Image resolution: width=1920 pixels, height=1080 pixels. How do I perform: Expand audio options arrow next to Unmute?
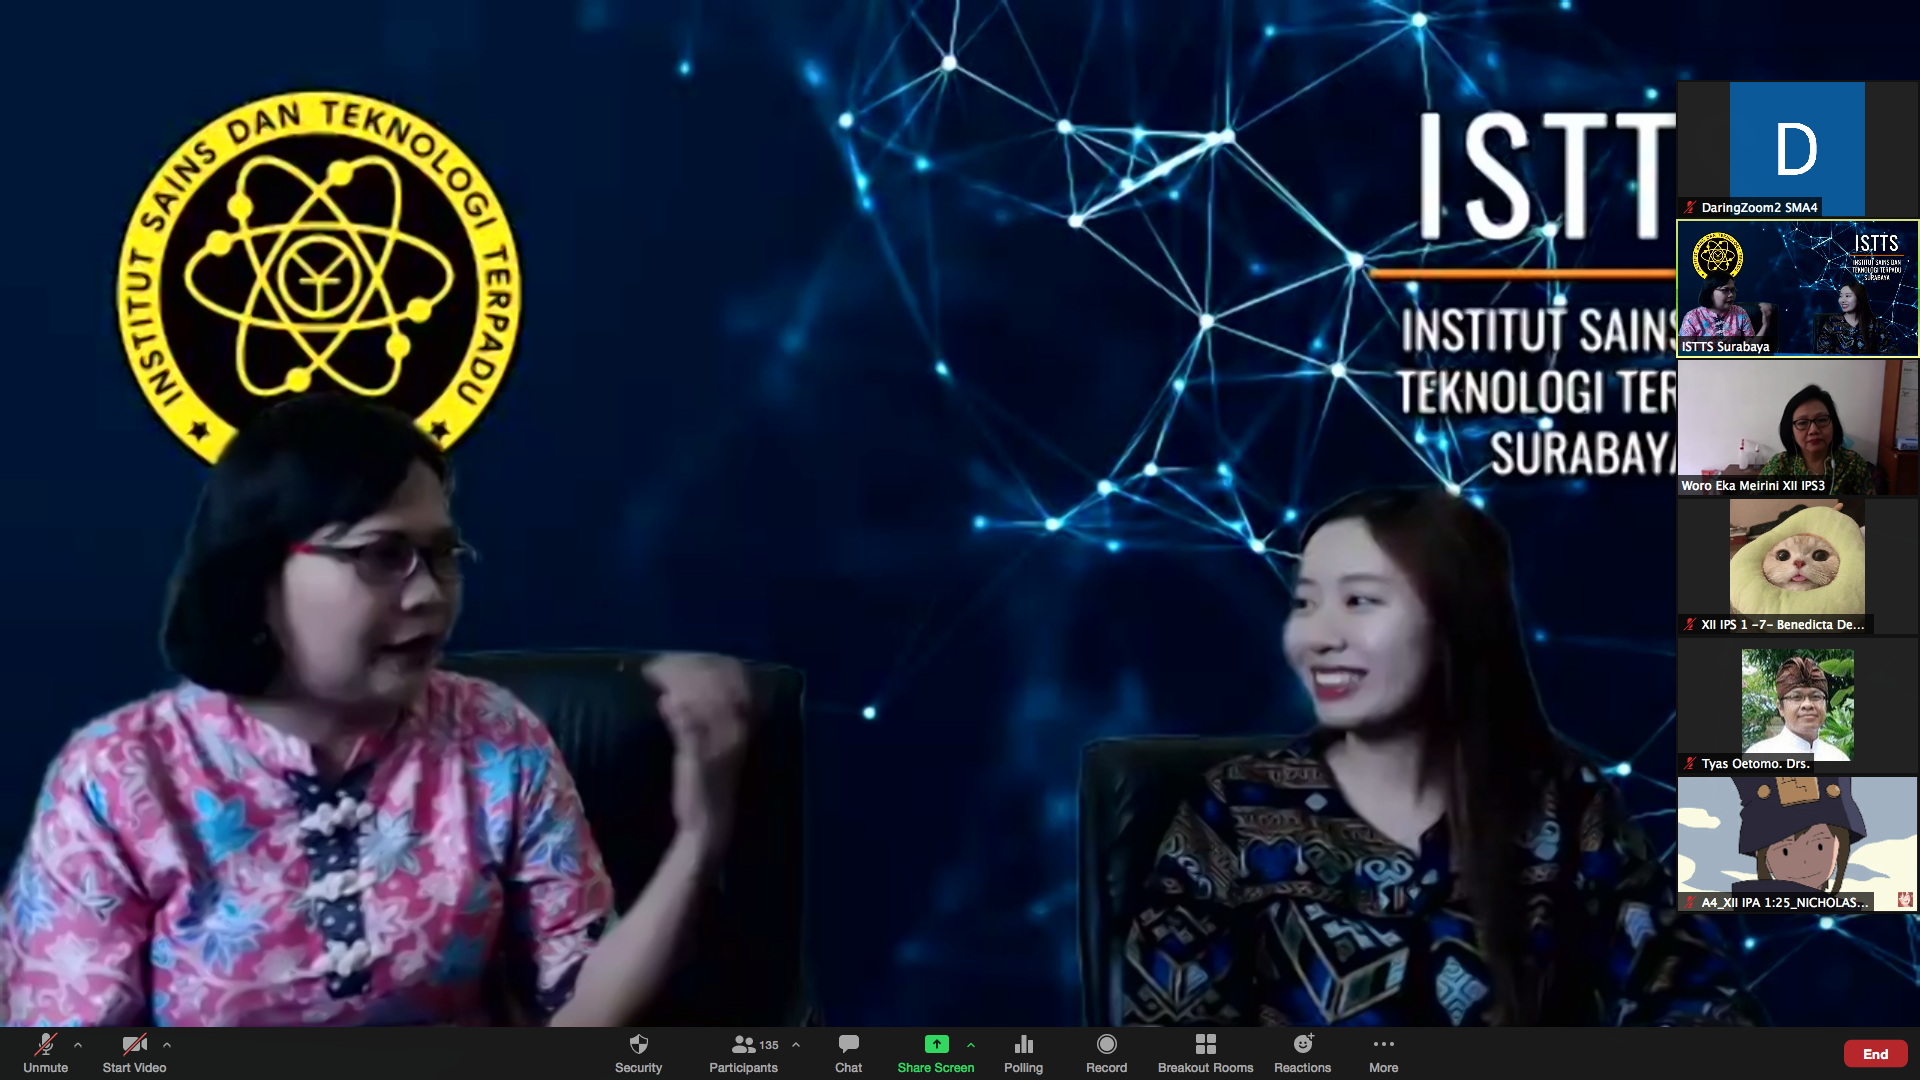click(x=78, y=1045)
